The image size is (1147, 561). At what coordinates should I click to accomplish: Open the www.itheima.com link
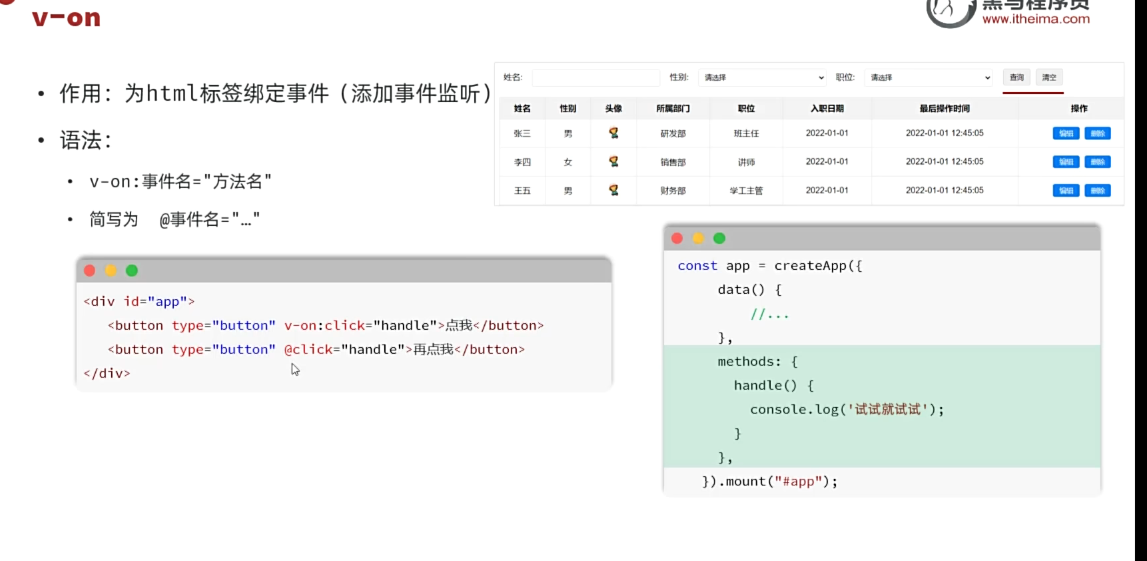(1035, 20)
